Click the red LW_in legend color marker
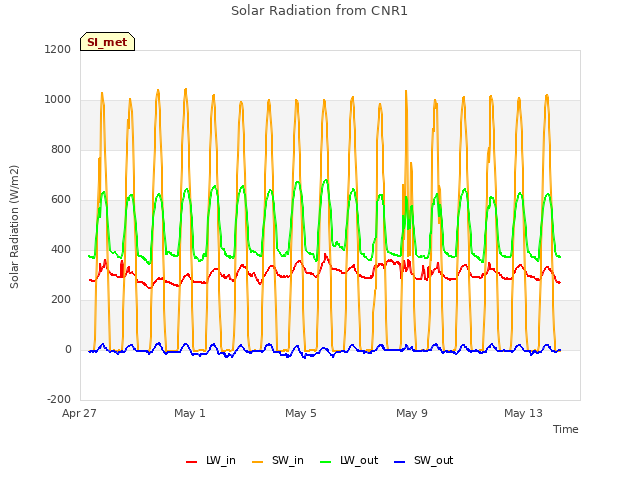Viewport: 640px width, 480px height. 191,462
